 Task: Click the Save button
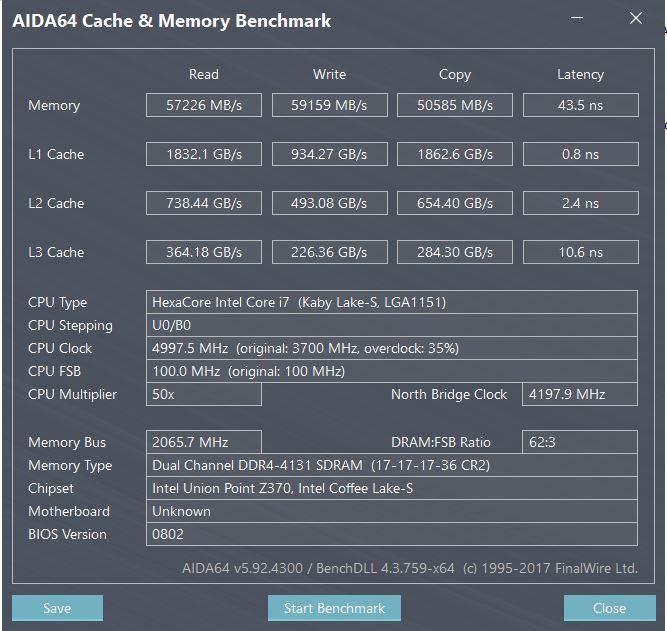coord(57,608)
